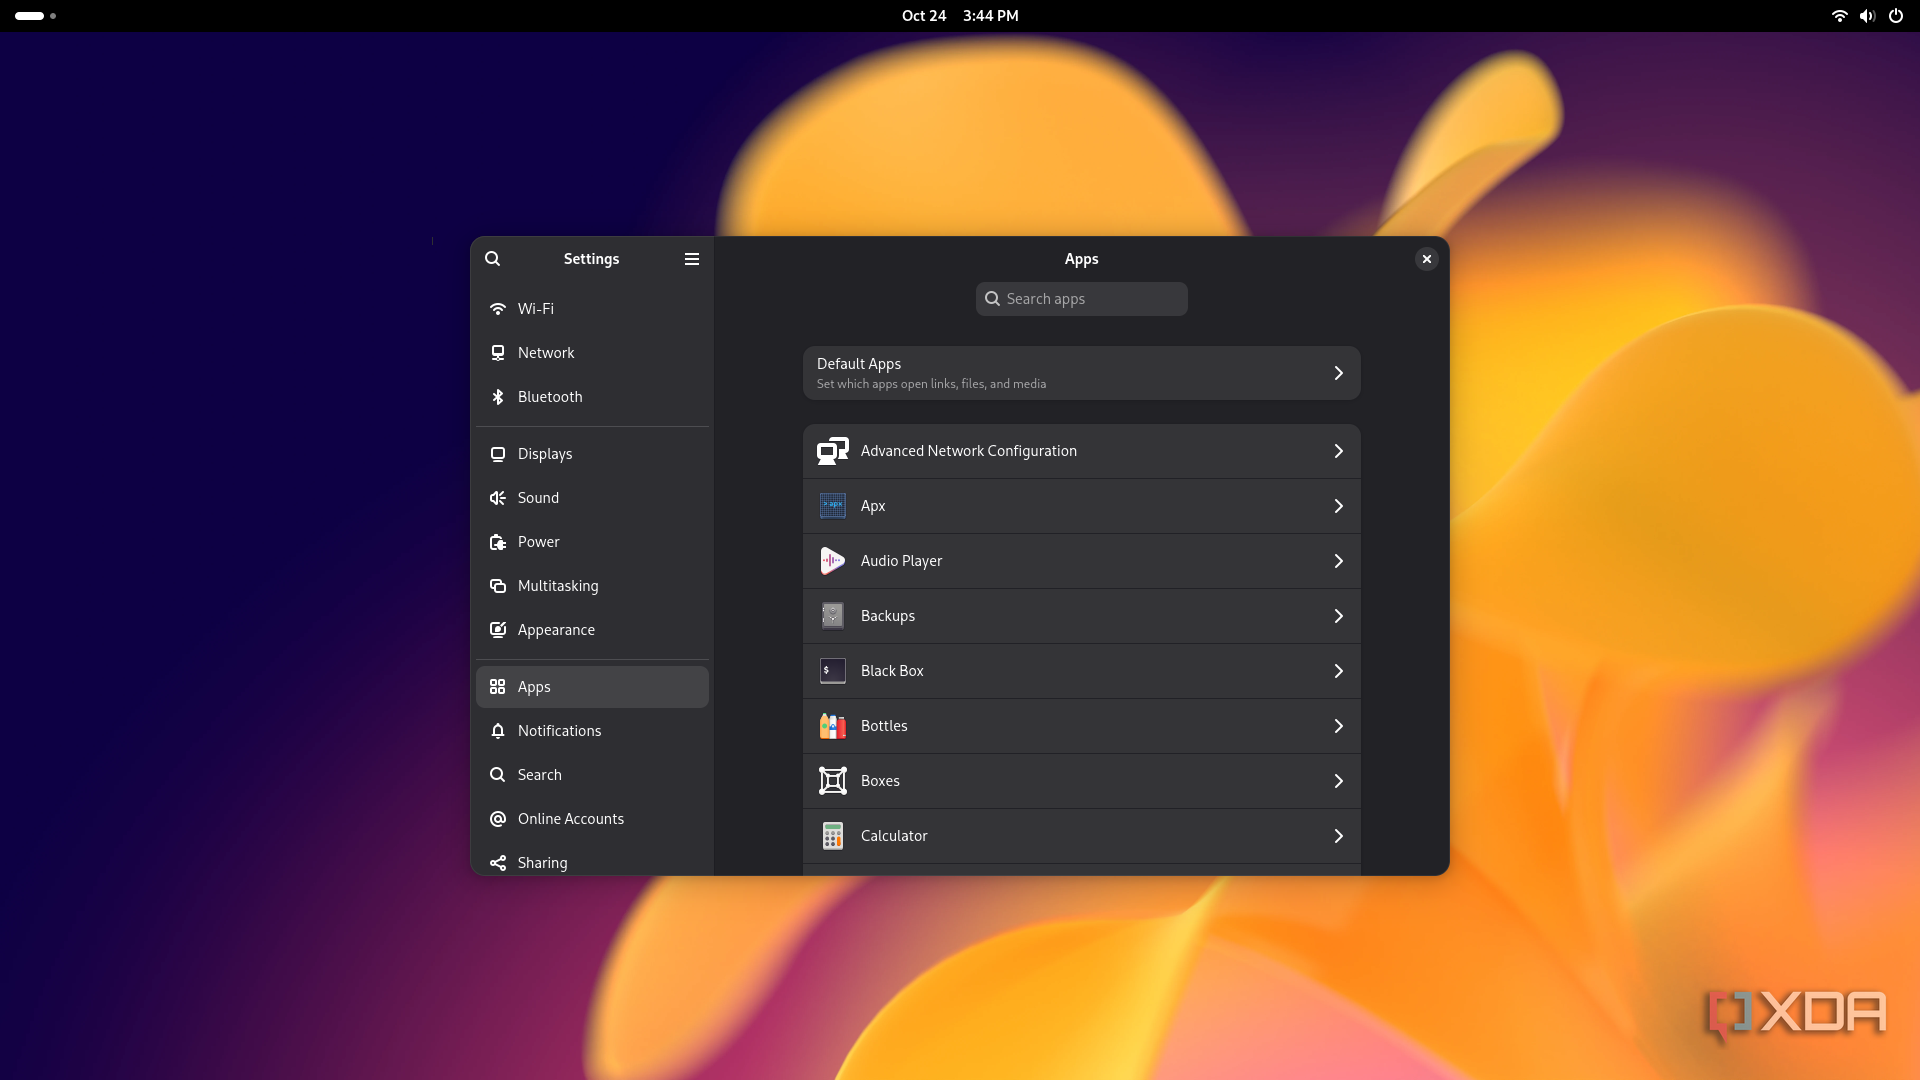Click the Boxes app icon
Screen dimensions: 1920x1080
pos(833,781)
